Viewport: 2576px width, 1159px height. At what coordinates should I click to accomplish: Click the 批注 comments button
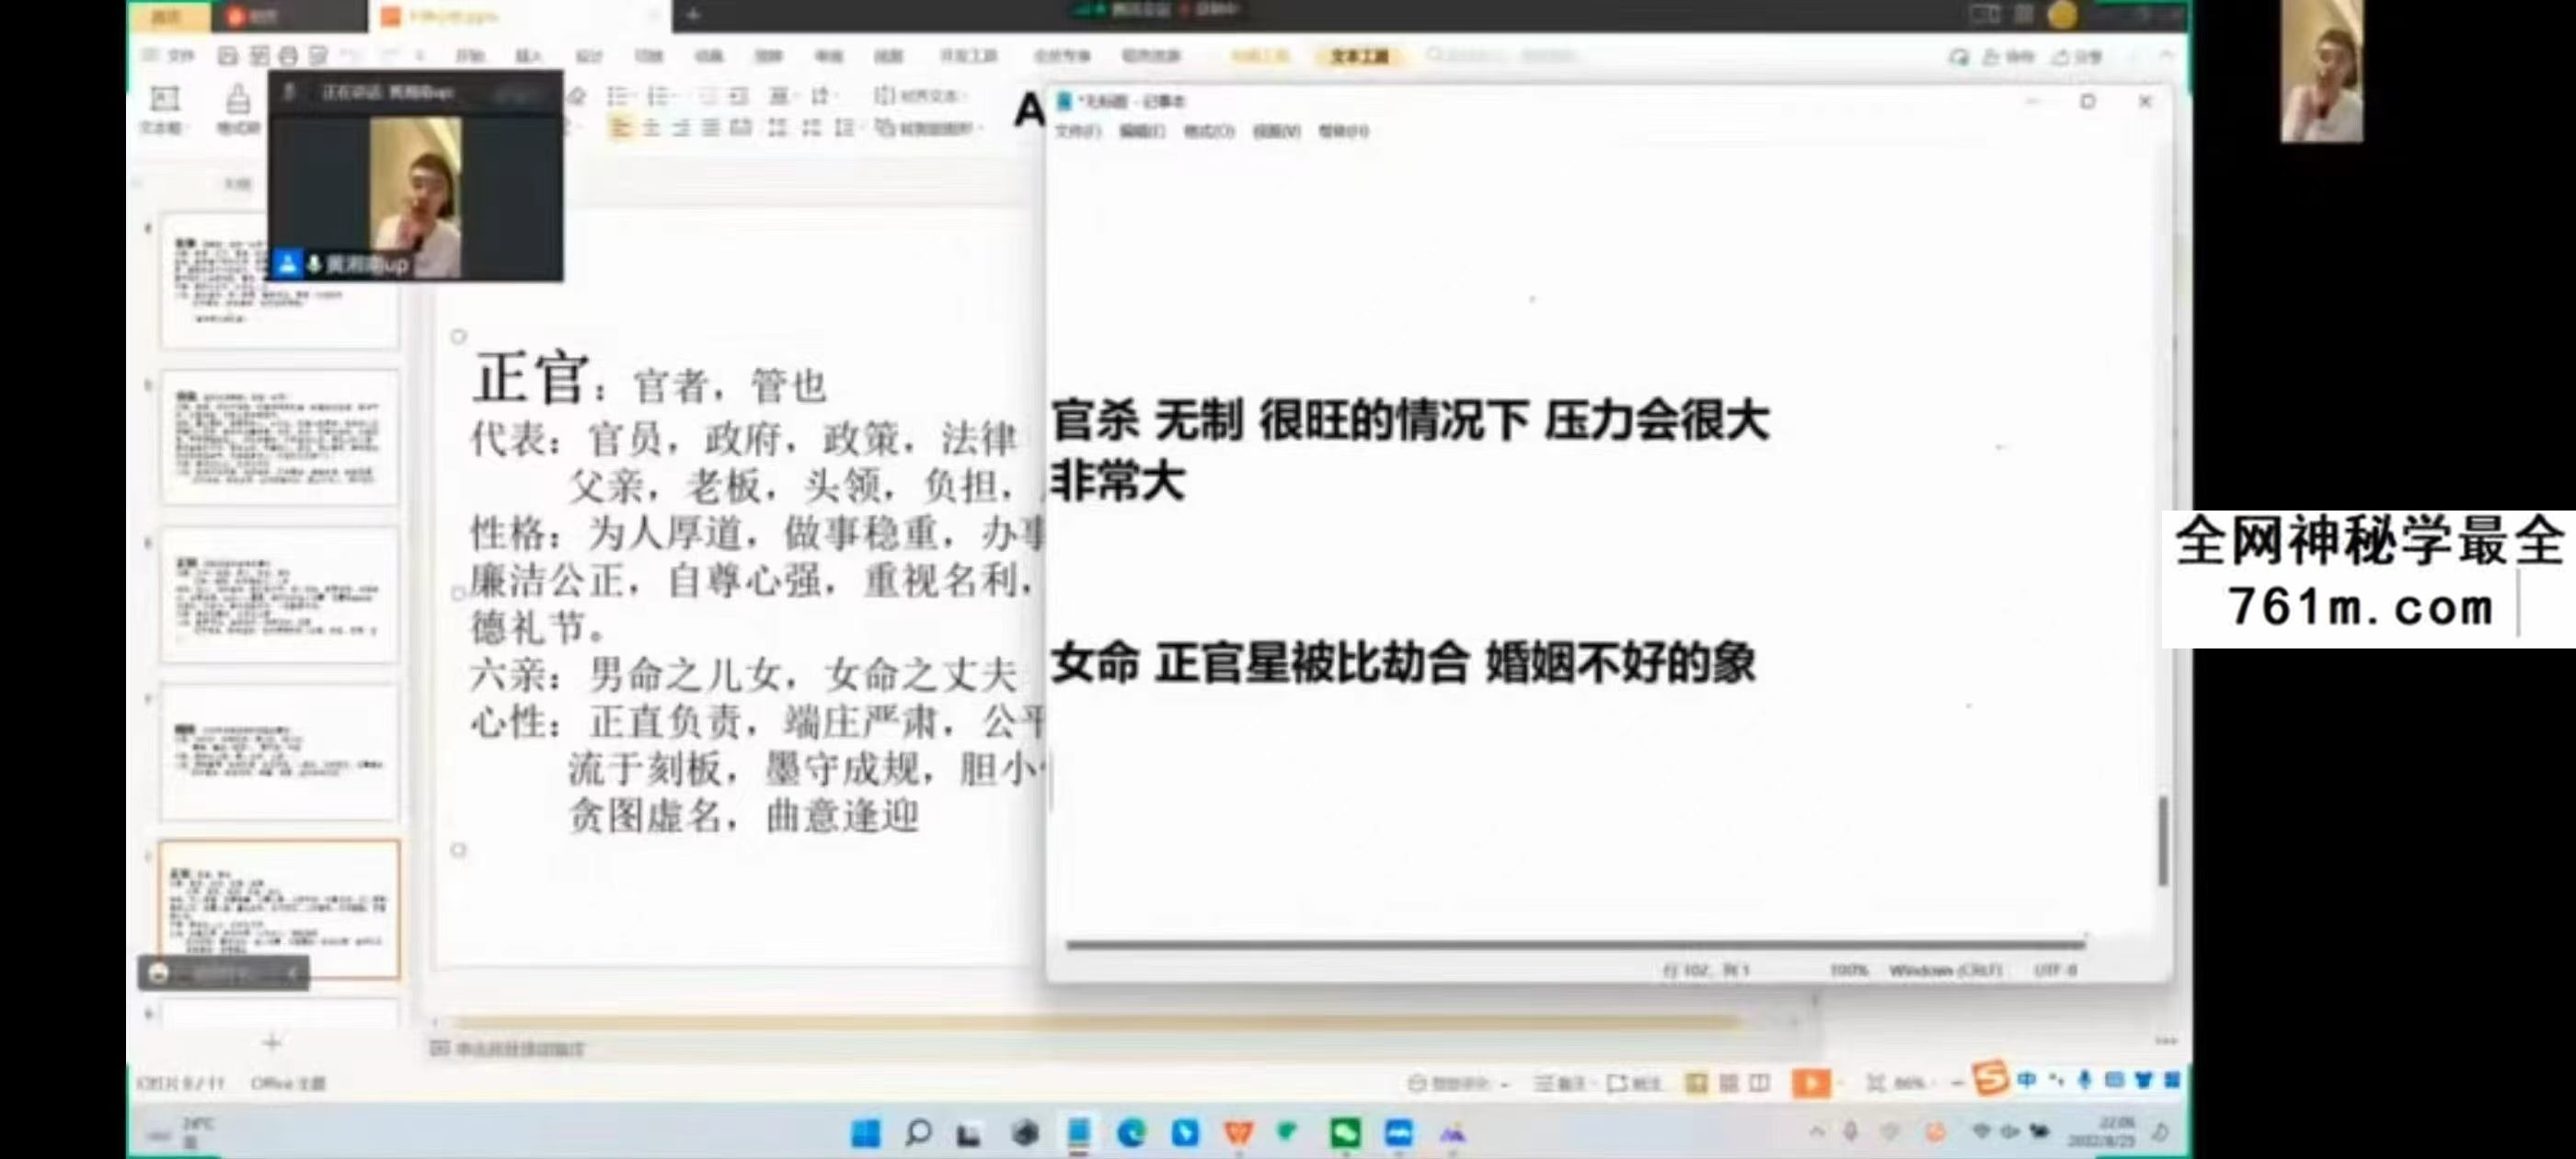(x=1634, y=1083)
